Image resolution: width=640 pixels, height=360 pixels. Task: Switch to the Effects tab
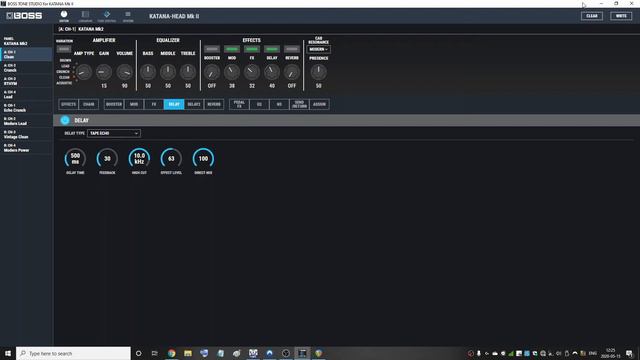(68, 104)
